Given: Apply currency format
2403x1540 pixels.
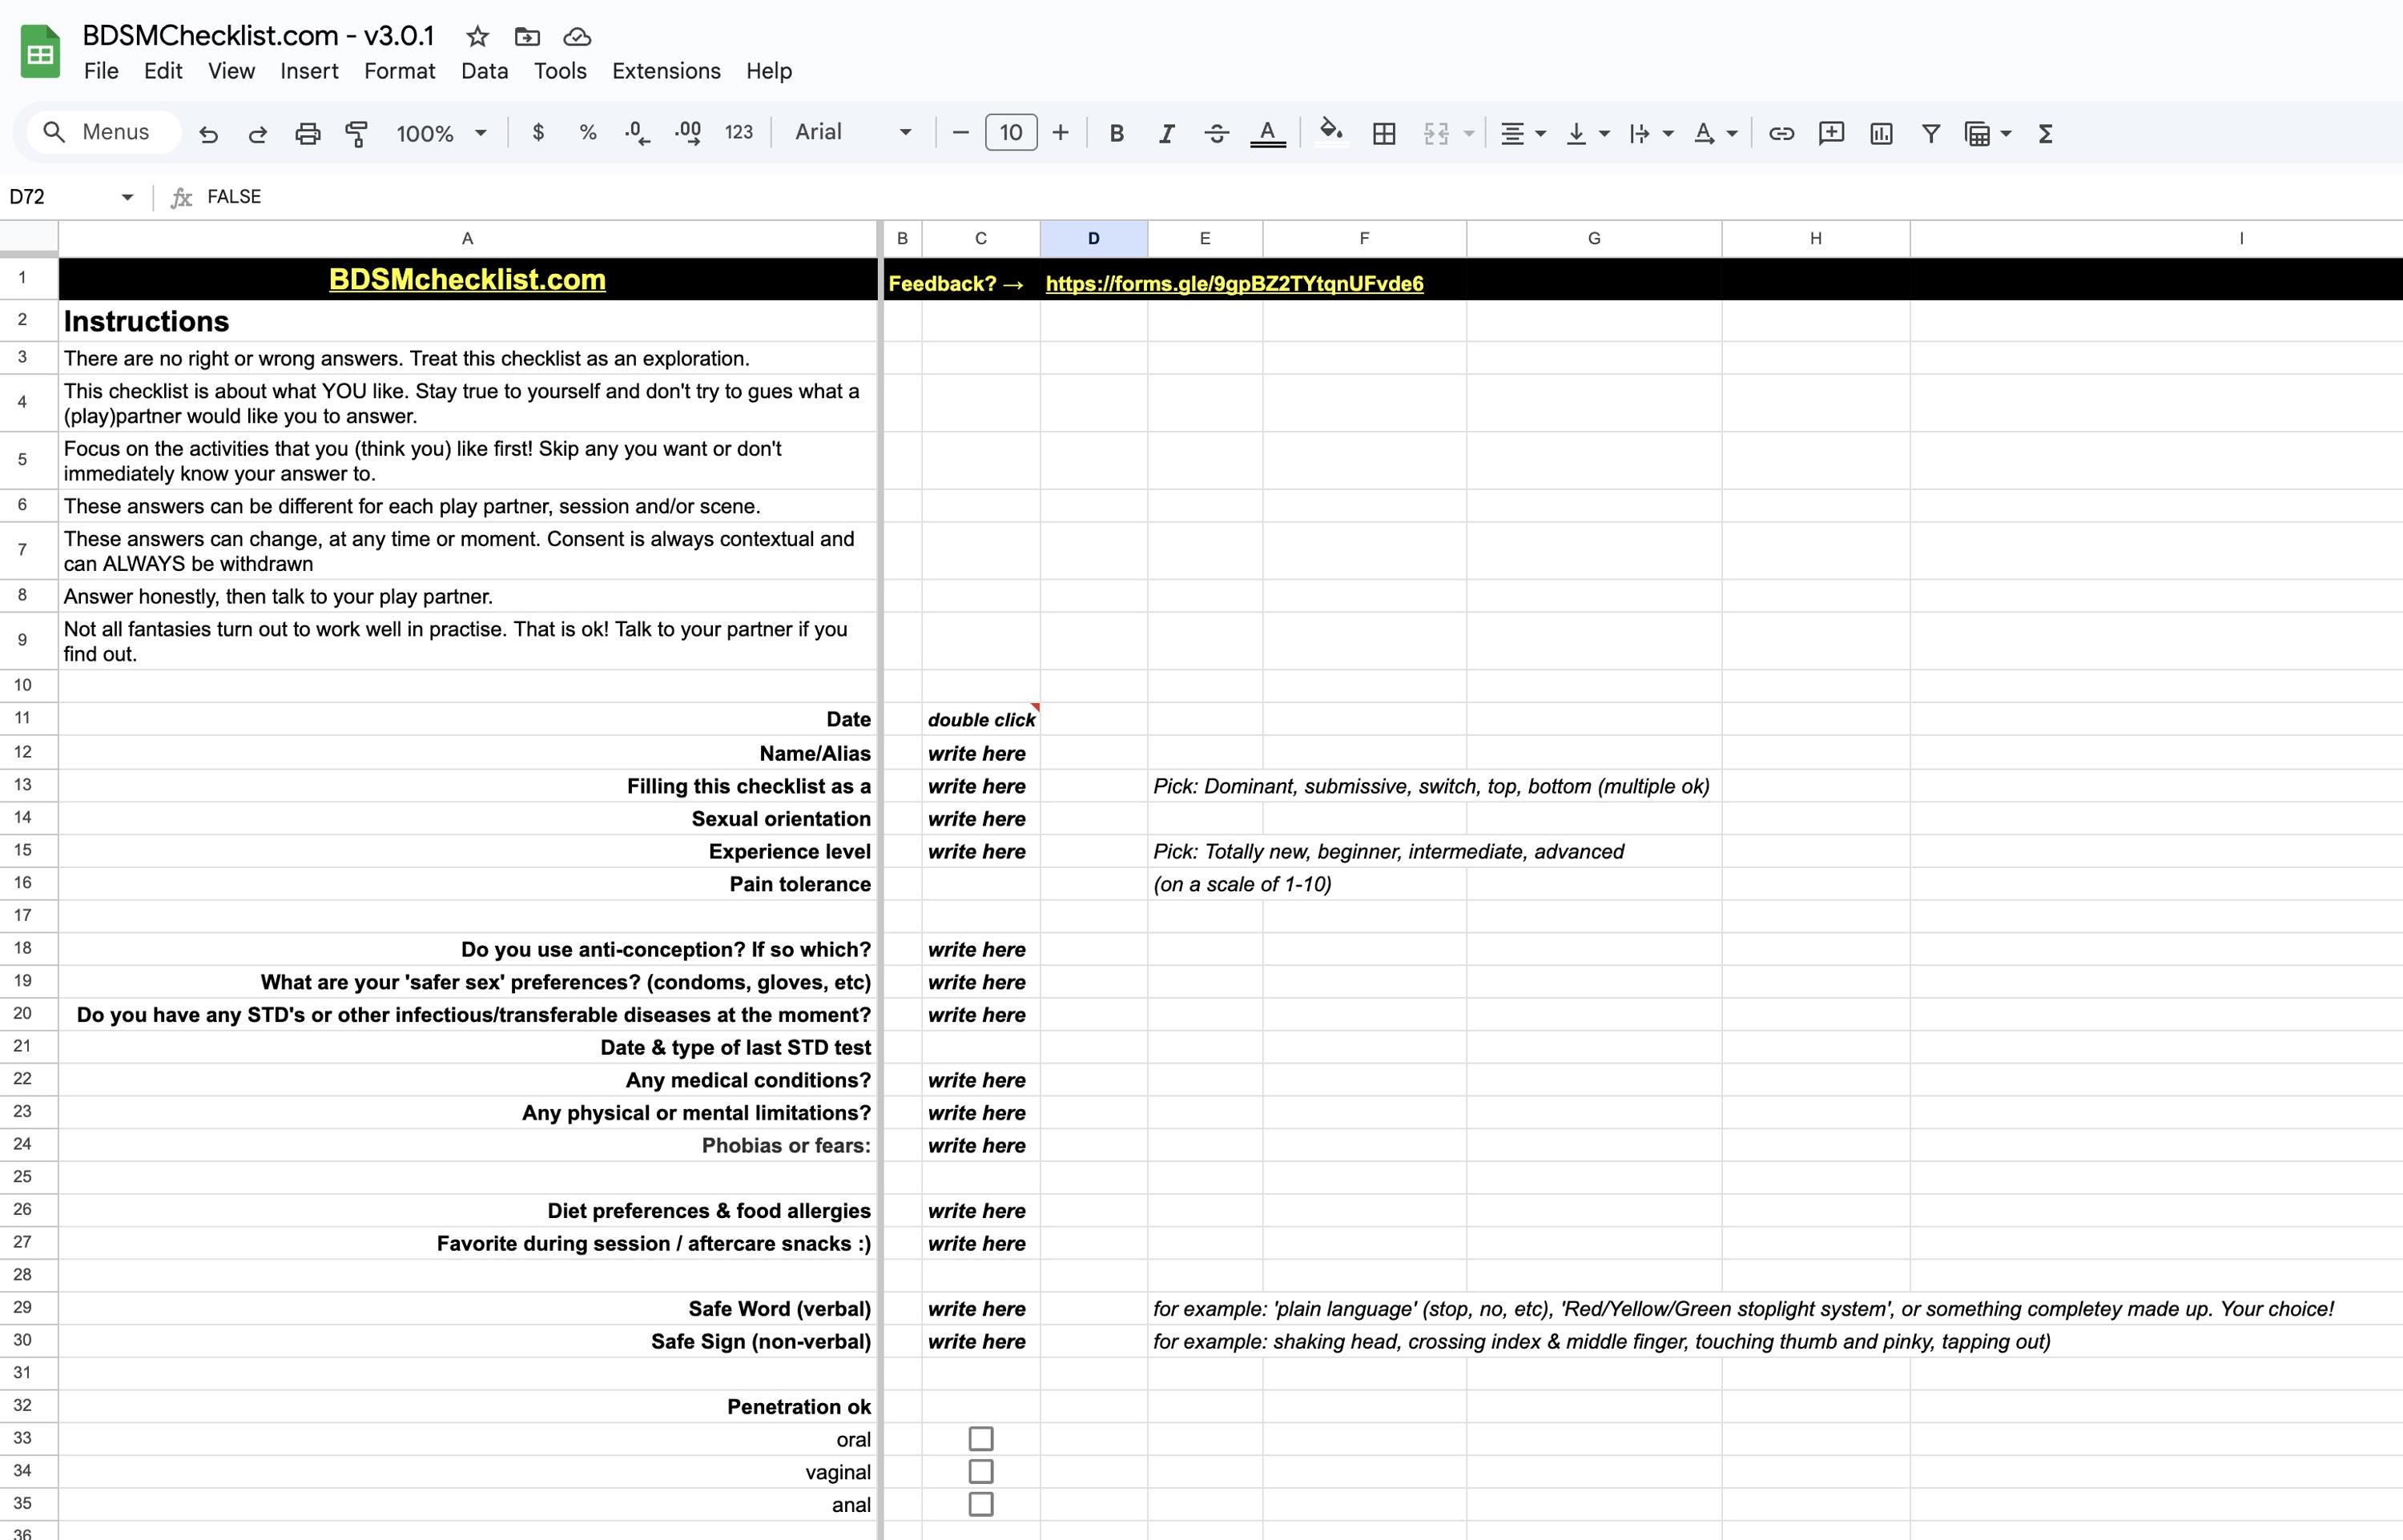Looking at the screenshot, I should 537,131.
